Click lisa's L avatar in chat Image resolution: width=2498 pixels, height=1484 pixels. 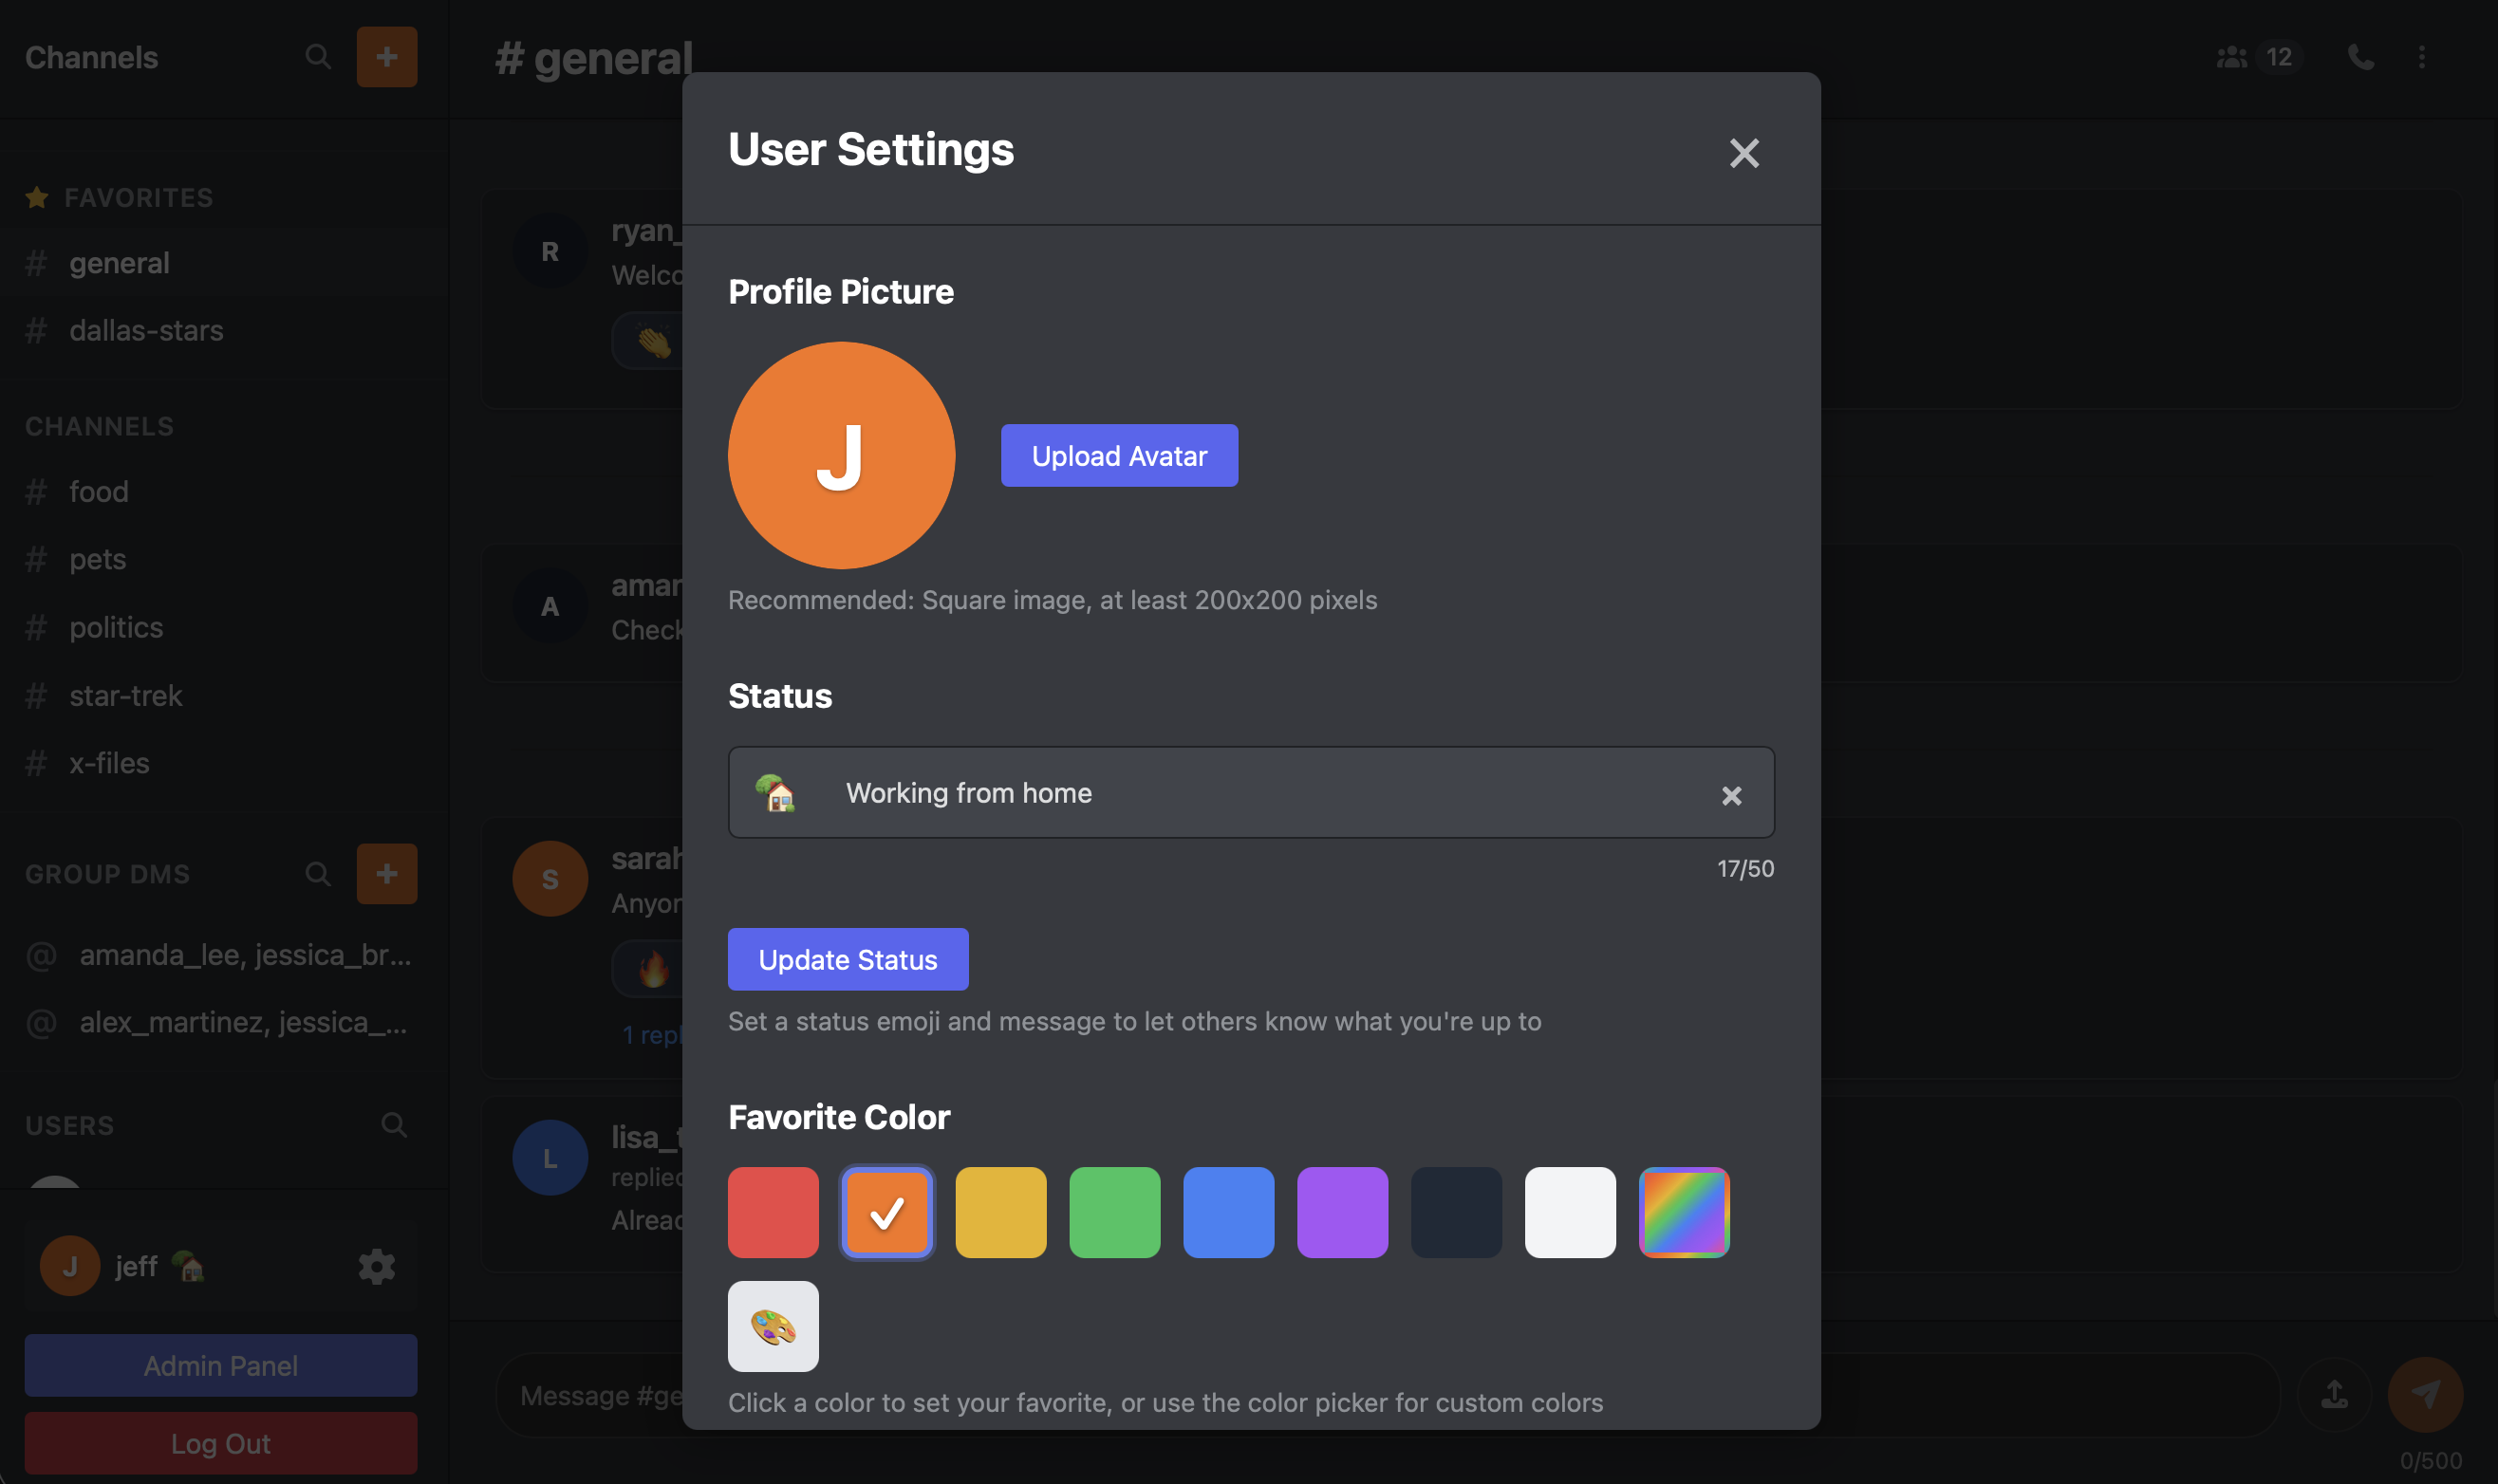[x=550, y=1158]
